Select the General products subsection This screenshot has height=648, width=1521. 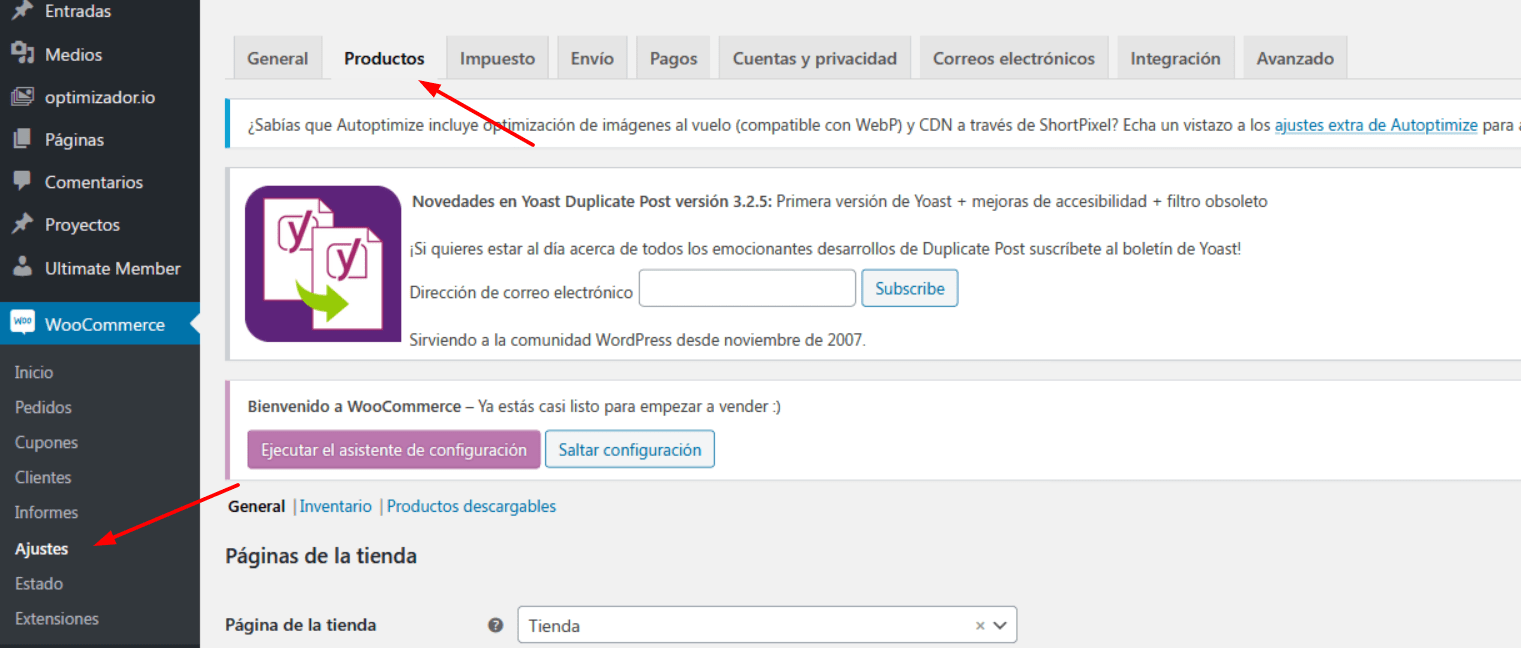tap(256, 506)
